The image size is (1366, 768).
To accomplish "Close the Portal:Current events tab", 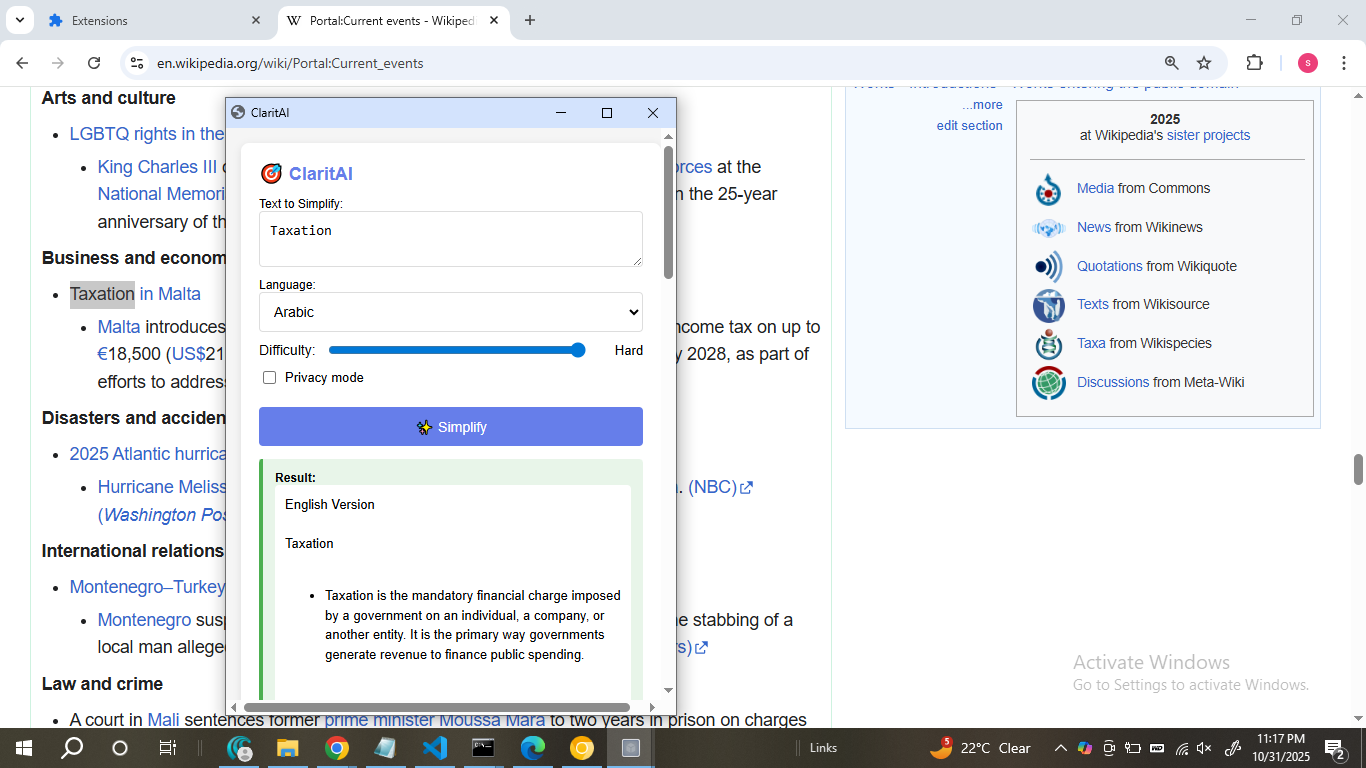I will [494, 20].
